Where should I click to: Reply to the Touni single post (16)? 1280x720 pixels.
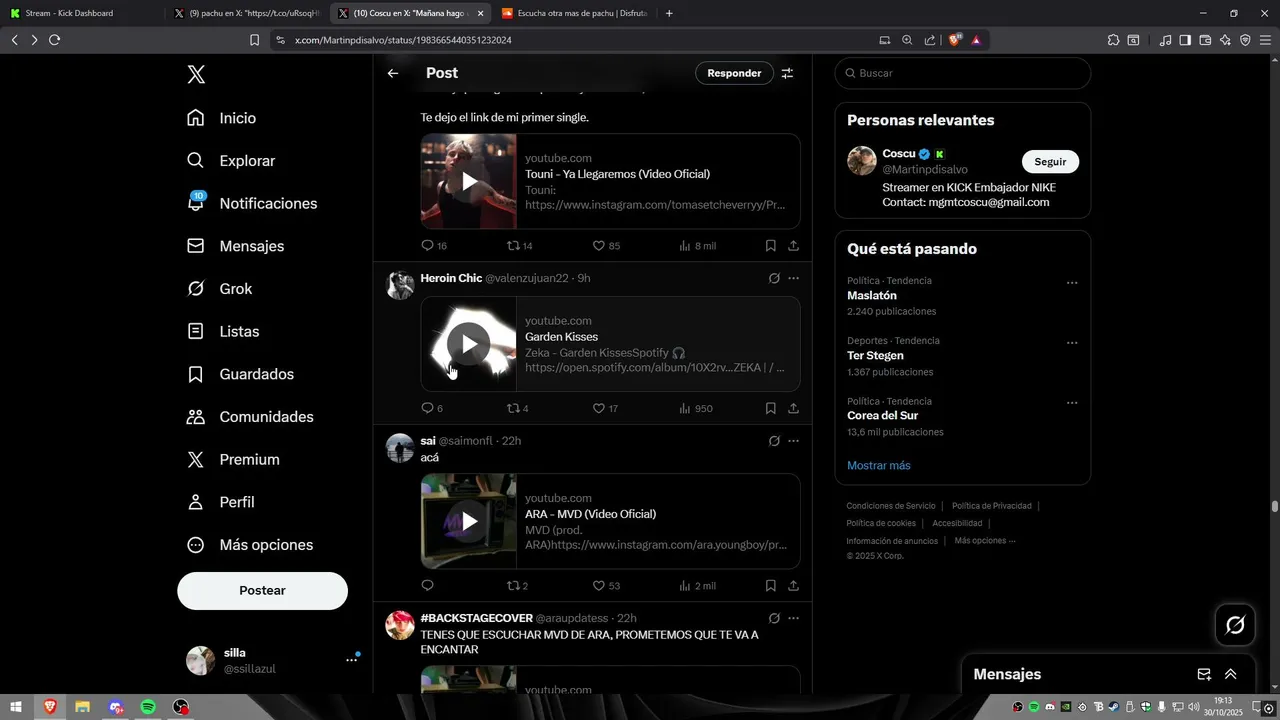pyautogui.click(x=434, y=246)
